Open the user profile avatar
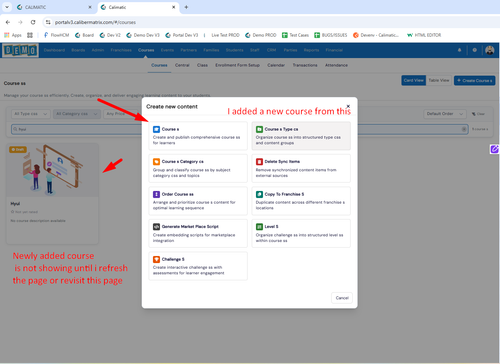 tap(489, 50)
